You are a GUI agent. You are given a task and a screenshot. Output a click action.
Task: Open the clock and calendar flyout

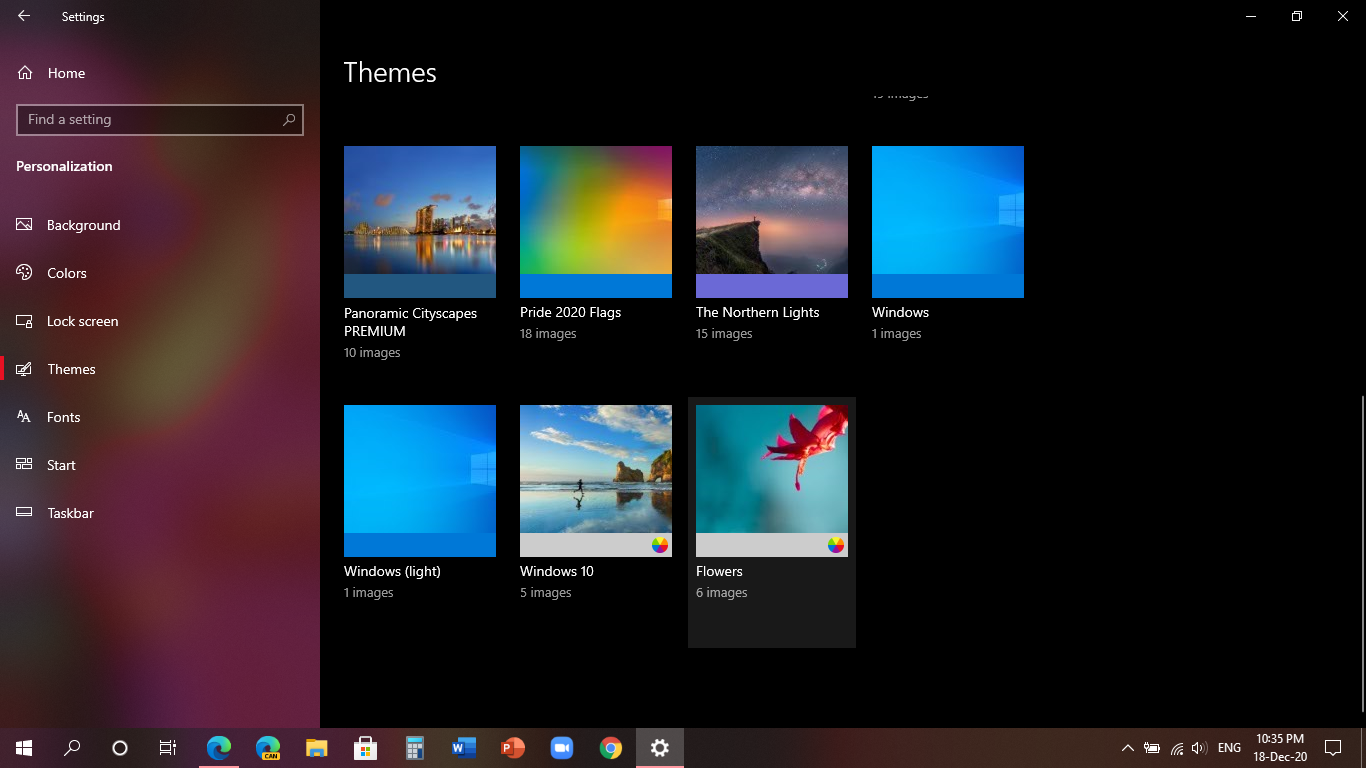tap(1280, 748)
